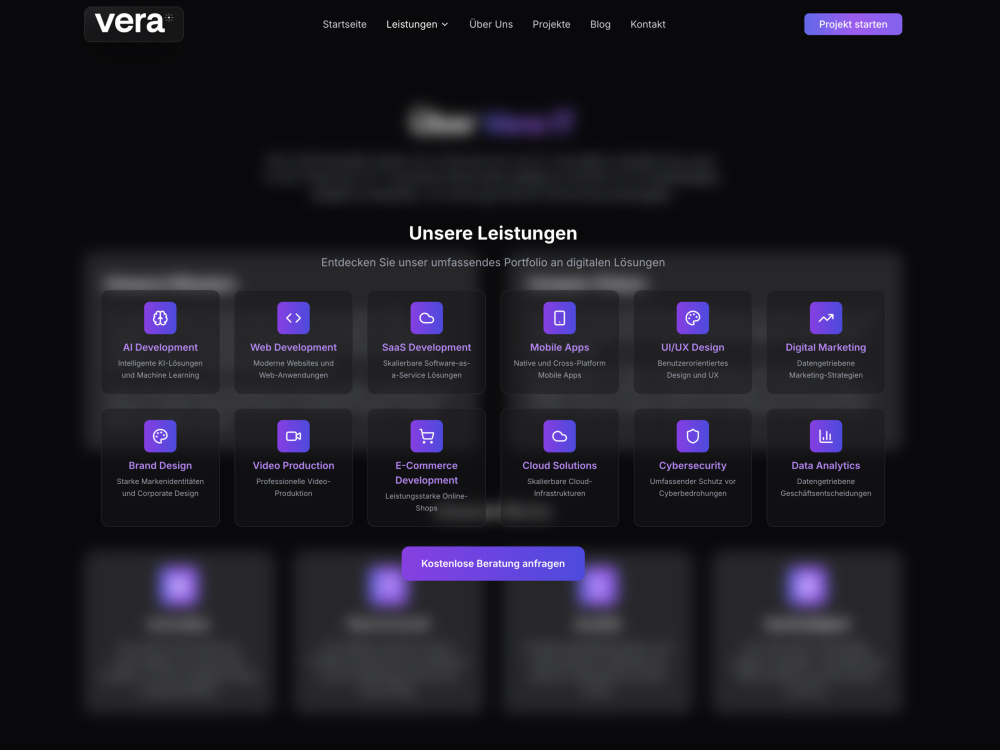Open the UI/UX Design title link
Screen dimensions: 1000x750
click(x=693, y=348)
